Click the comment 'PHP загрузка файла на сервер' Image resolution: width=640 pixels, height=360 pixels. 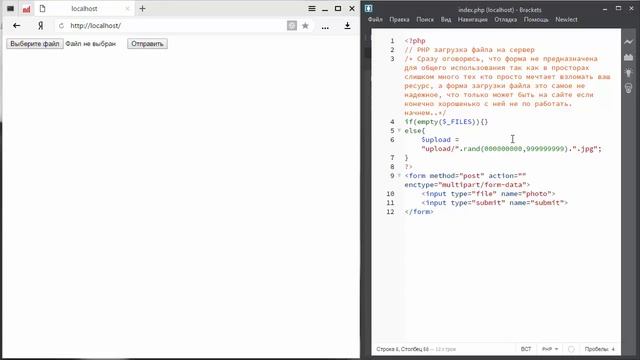pyautogui.click(x=476, y=50)
